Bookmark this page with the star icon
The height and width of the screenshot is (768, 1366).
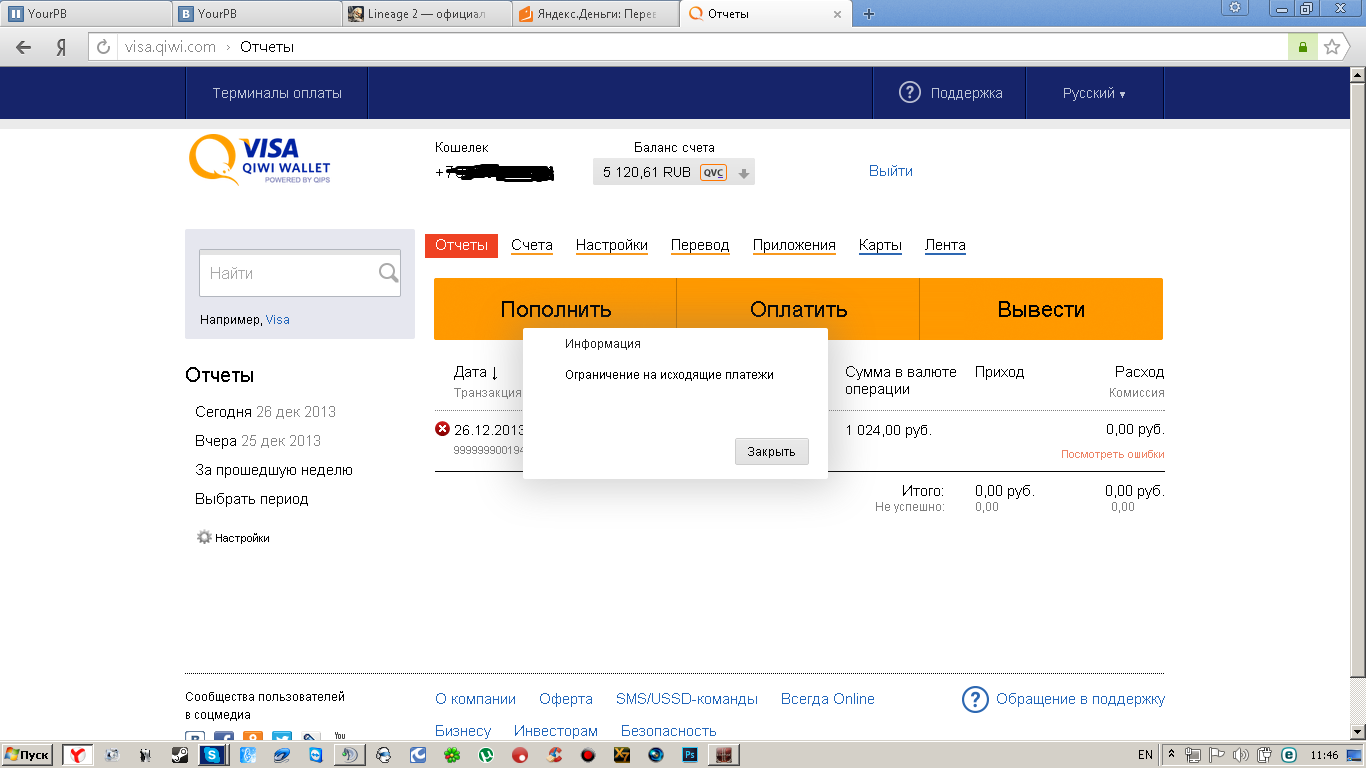pyautogui.click(x=1332, y=47)
